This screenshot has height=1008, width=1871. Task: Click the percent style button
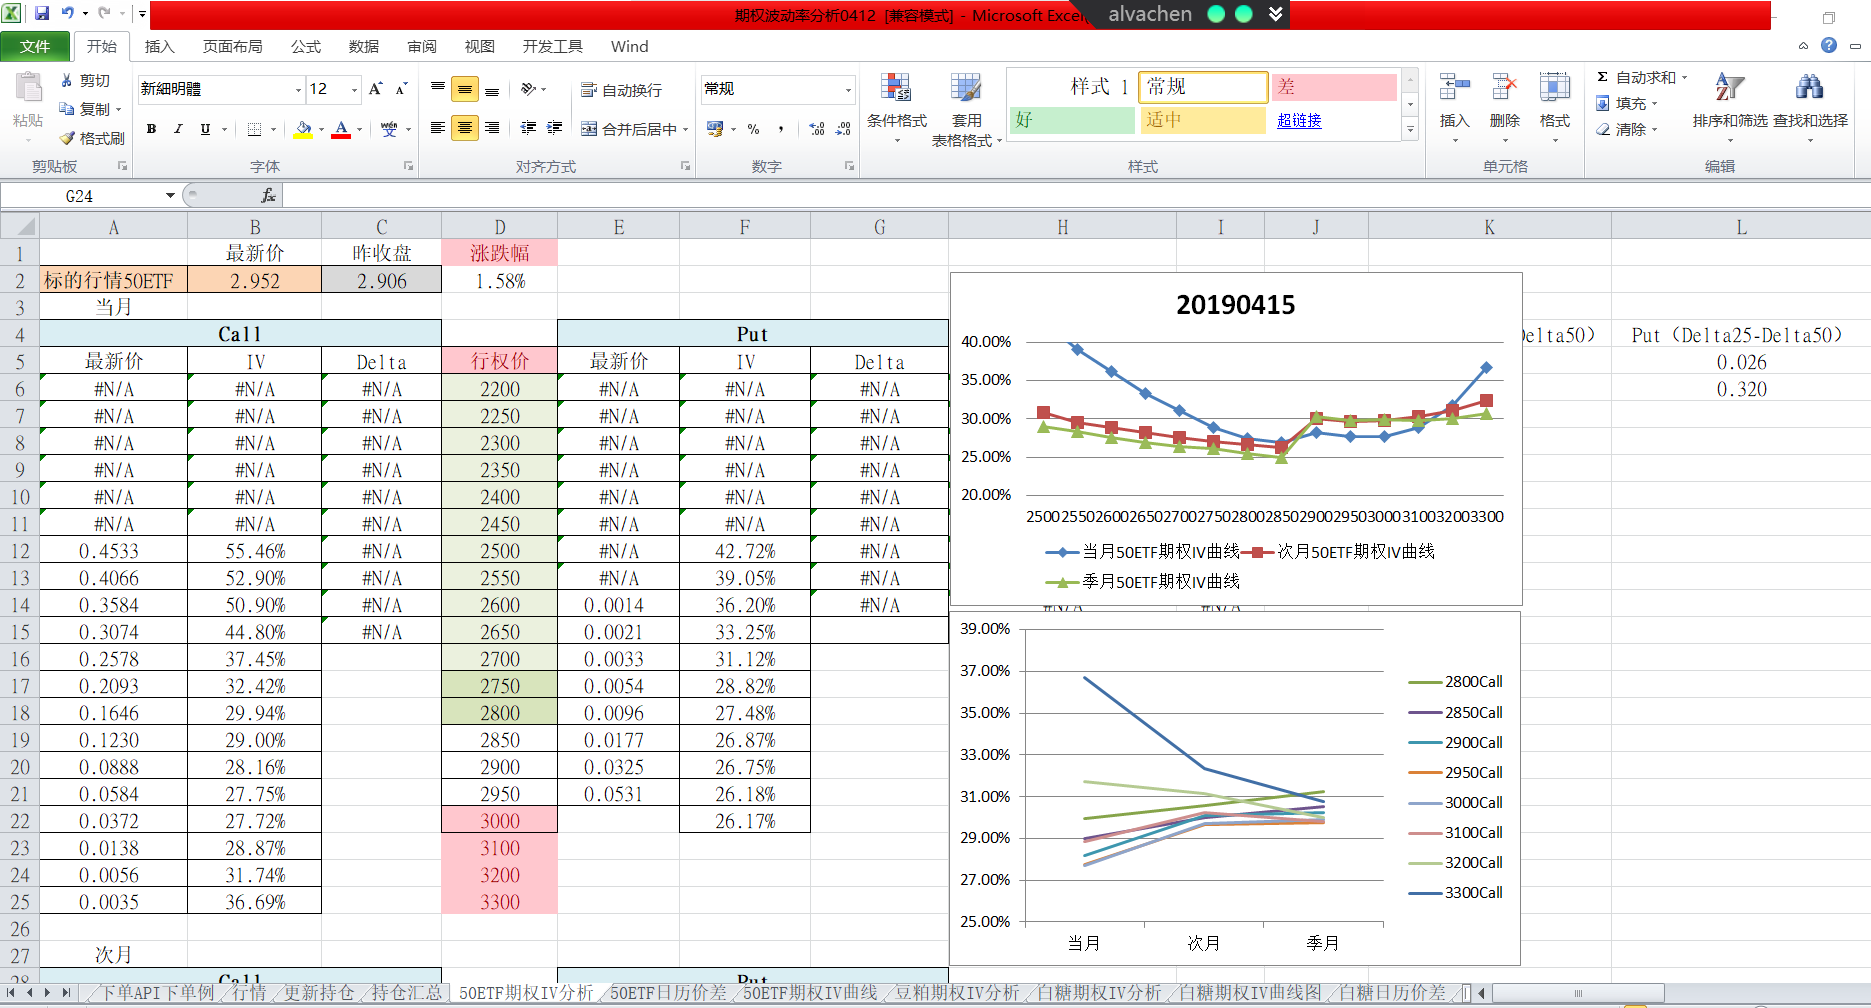pyautogui.click(x=754, y=129)
